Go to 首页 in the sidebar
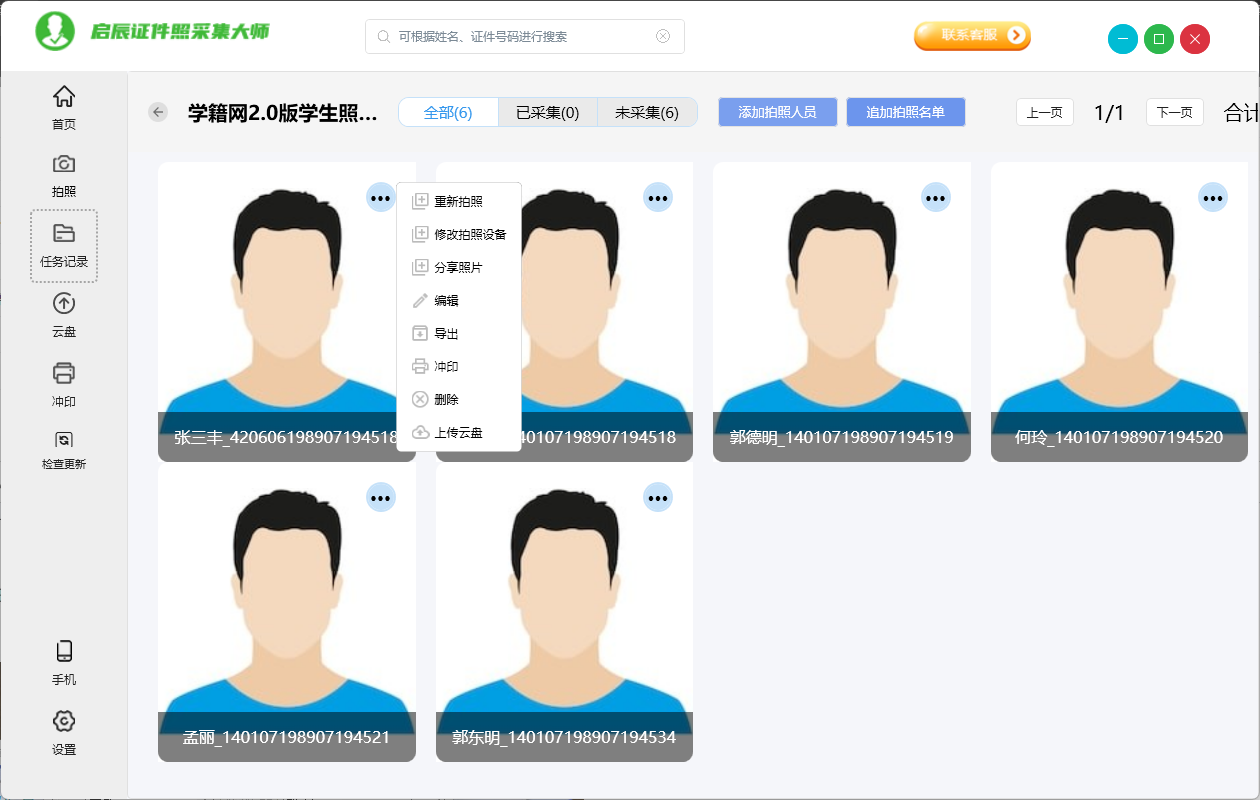 click(64, 108)
